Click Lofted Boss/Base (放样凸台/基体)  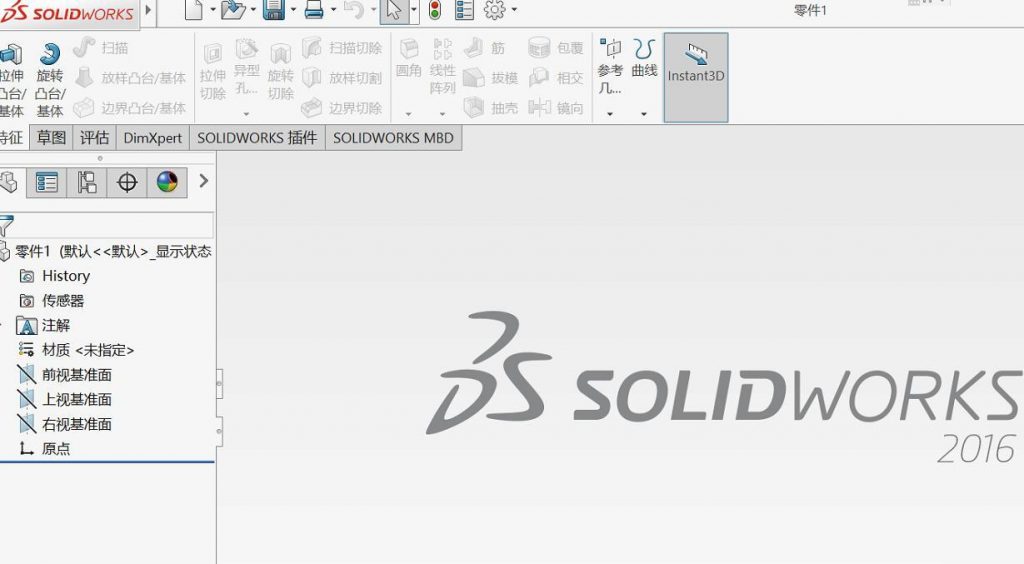click(x=130, y=78)
